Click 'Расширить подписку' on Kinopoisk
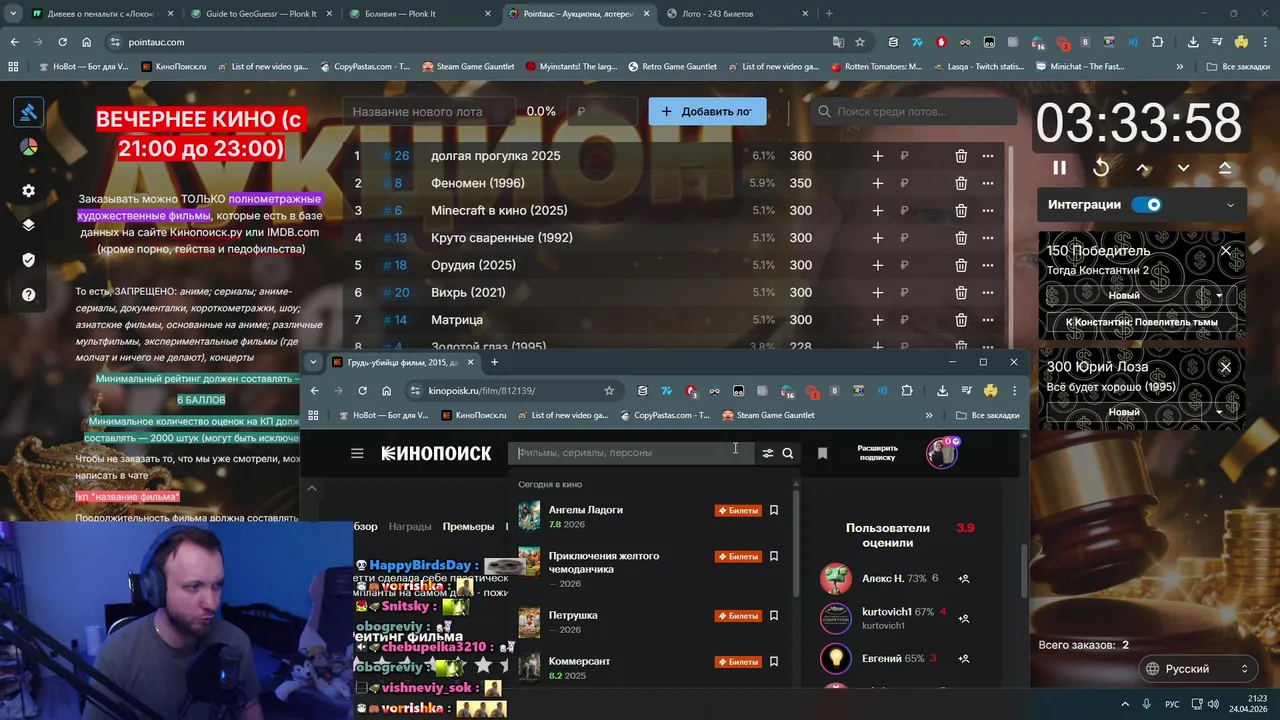1280x720 pixels. coord(878,453)
